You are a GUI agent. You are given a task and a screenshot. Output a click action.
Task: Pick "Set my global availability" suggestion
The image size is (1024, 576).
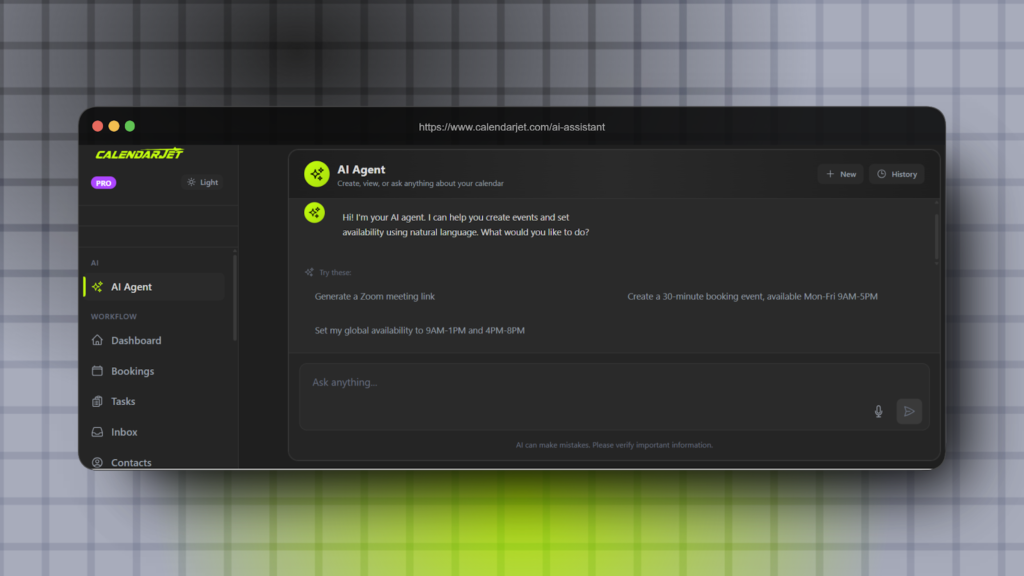pyautogui.click(x=419, y=331)
